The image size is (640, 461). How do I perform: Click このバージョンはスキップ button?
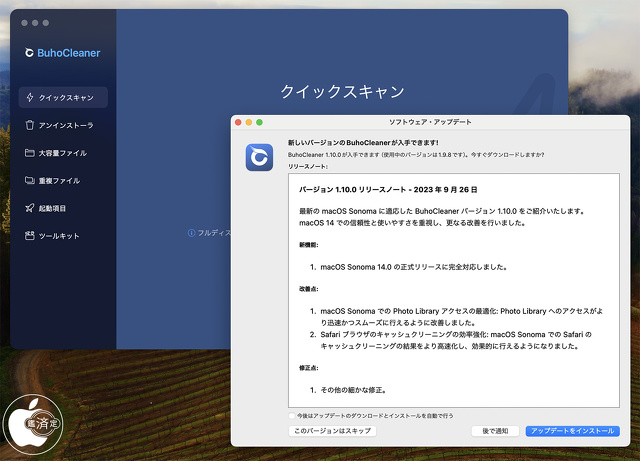coord(332,431)
